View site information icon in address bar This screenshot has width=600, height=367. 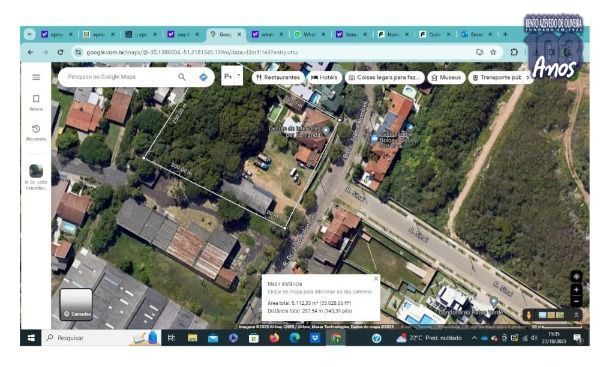click(78, 52)
